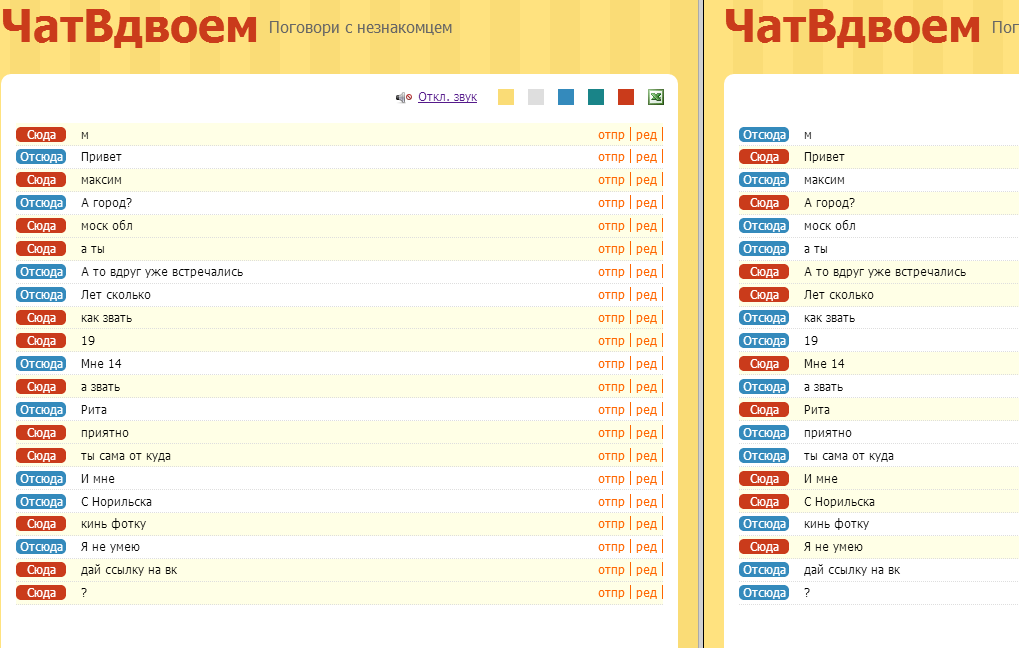Viewport: 1019px width, 648px height.
Task: Click 'ред' on the 'С Норильска' row
Action: [646, 502]
